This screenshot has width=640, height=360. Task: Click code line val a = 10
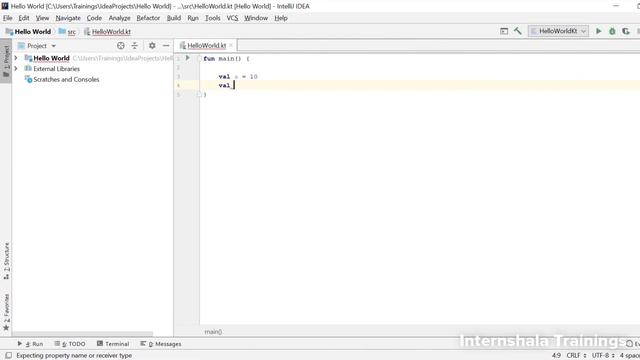pos(238,76)
